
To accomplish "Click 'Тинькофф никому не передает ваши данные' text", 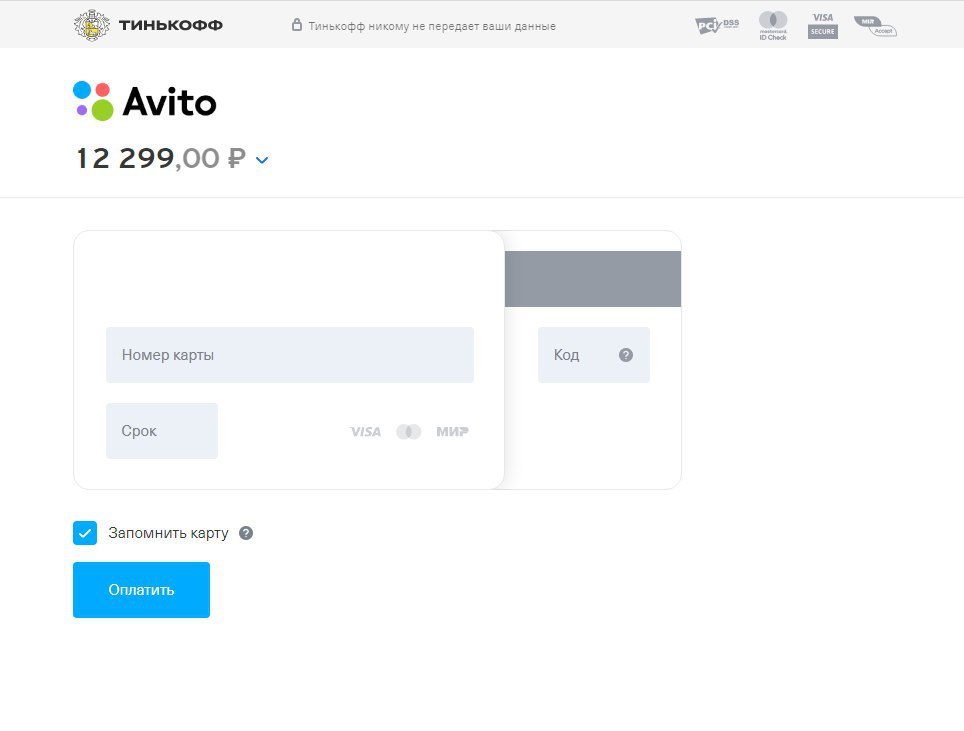I will coord(432,26).
